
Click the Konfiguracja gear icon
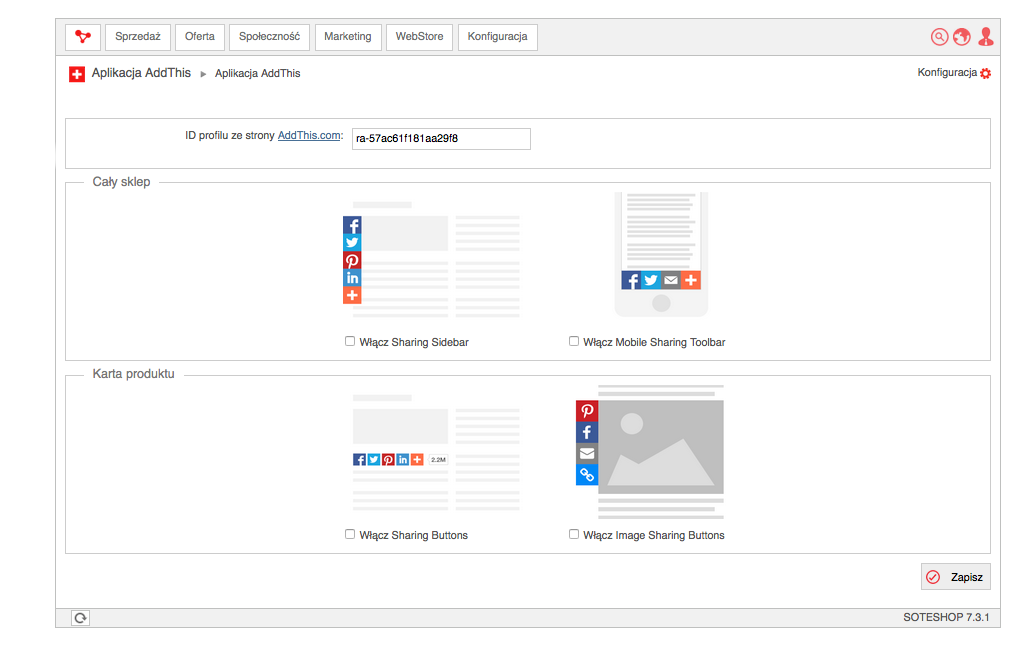986,73
